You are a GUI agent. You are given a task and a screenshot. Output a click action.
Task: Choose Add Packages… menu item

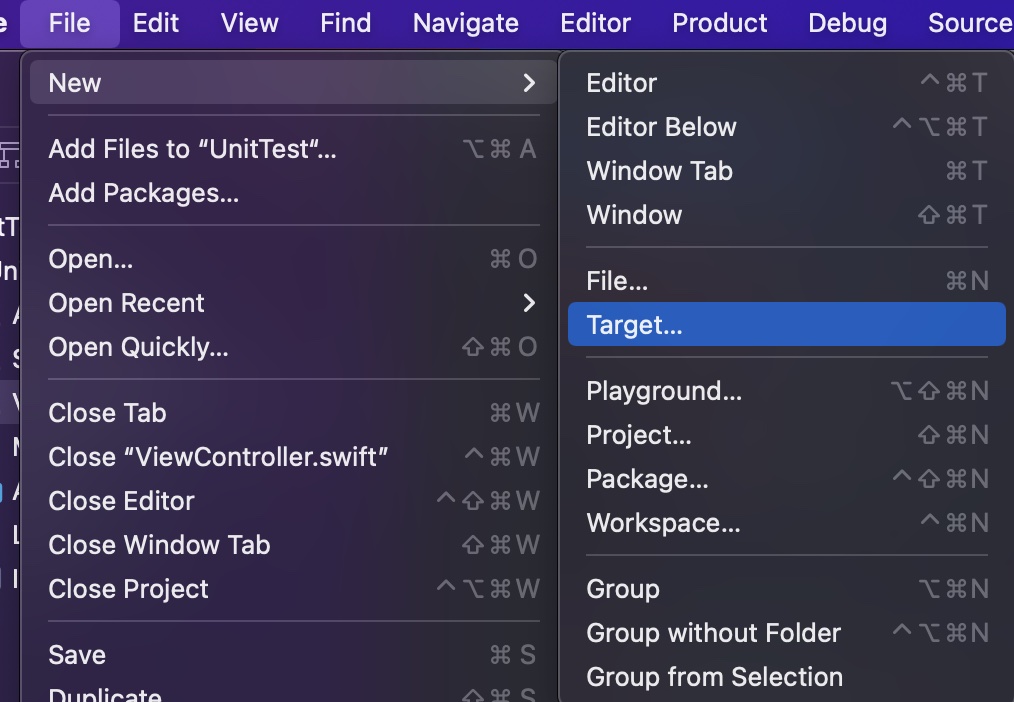[x=143, y=193]
